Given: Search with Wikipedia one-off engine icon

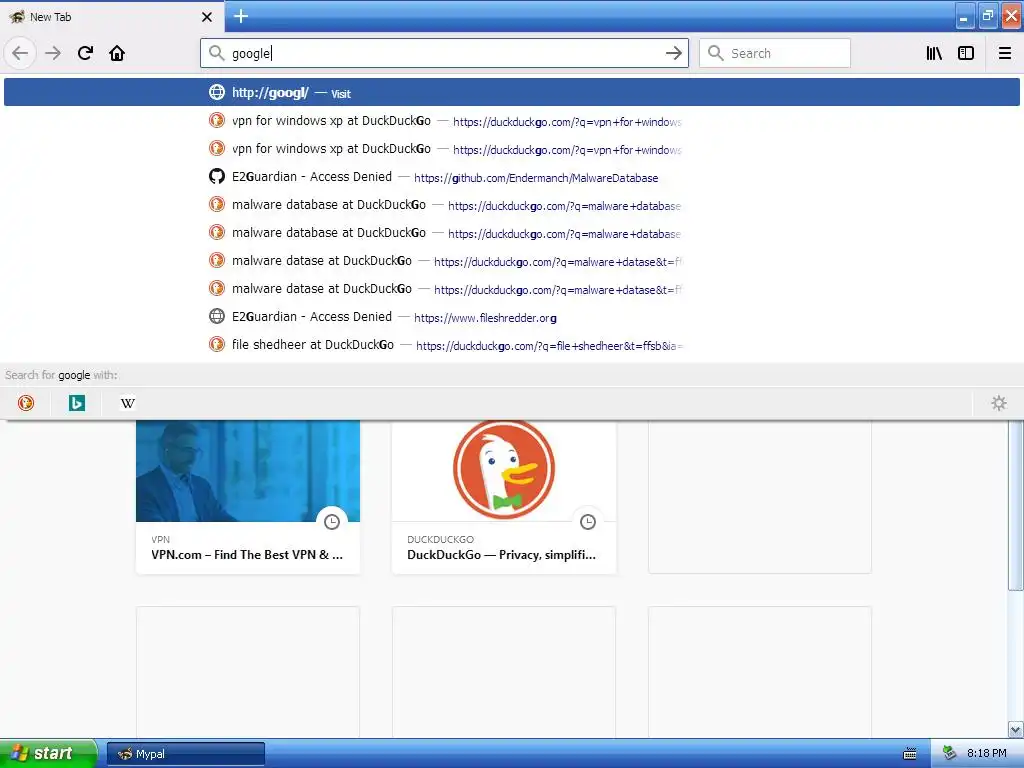Looking at the screenshot, I should [x=127, y=403].
